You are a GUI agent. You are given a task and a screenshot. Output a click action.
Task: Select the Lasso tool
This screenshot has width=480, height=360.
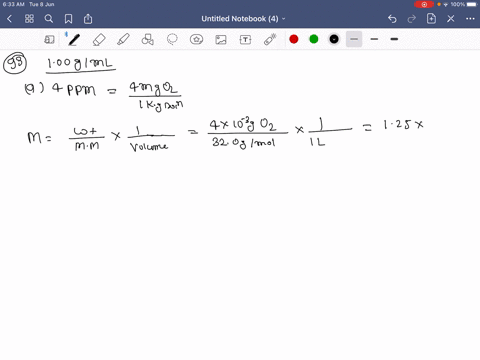click(172, 40)
